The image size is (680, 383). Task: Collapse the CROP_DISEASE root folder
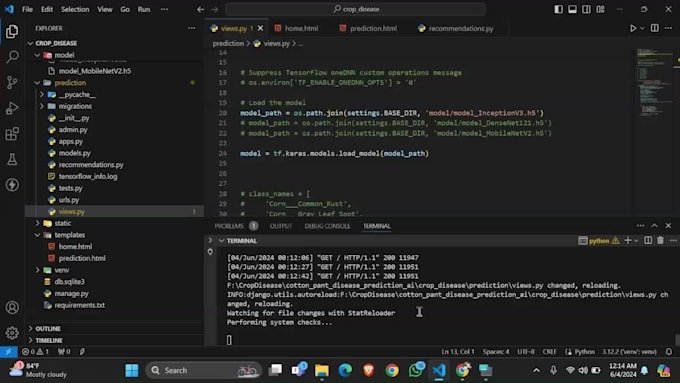pos(30,43)
